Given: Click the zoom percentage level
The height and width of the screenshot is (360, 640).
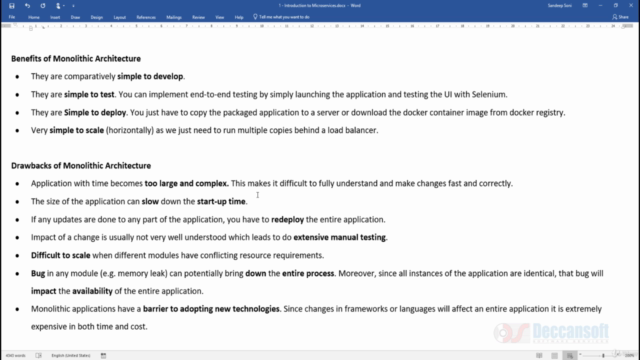Looking at the screenshot, I should click(x=630, y=356).
